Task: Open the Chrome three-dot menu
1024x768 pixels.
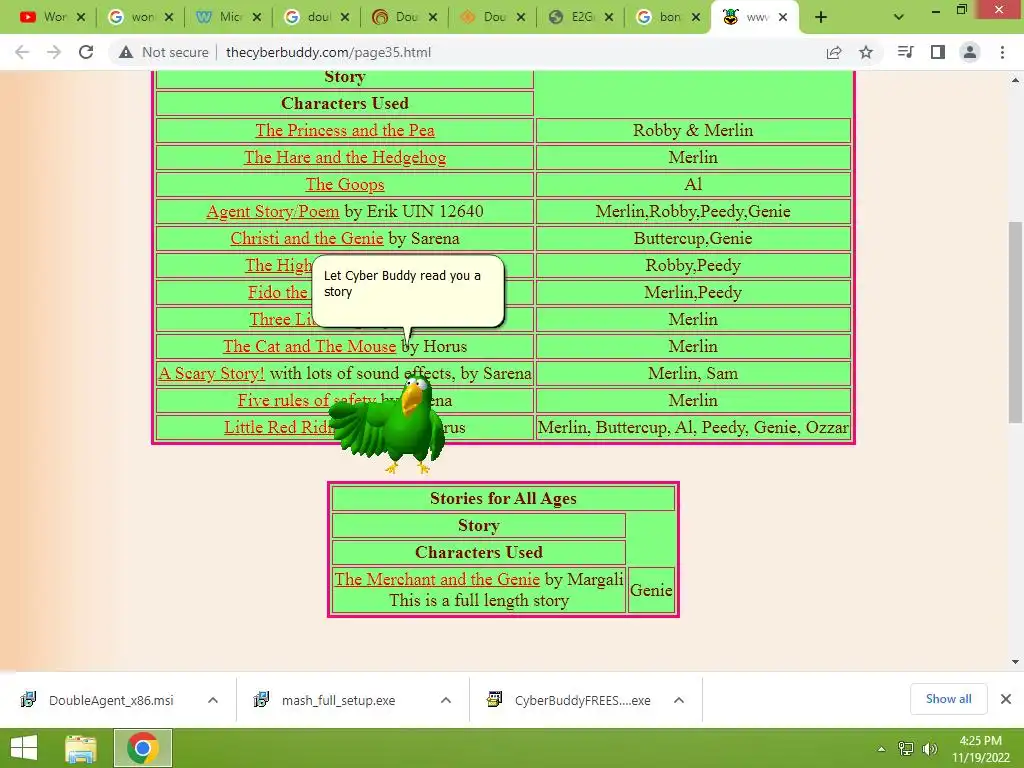Action: click(1002, 52)
